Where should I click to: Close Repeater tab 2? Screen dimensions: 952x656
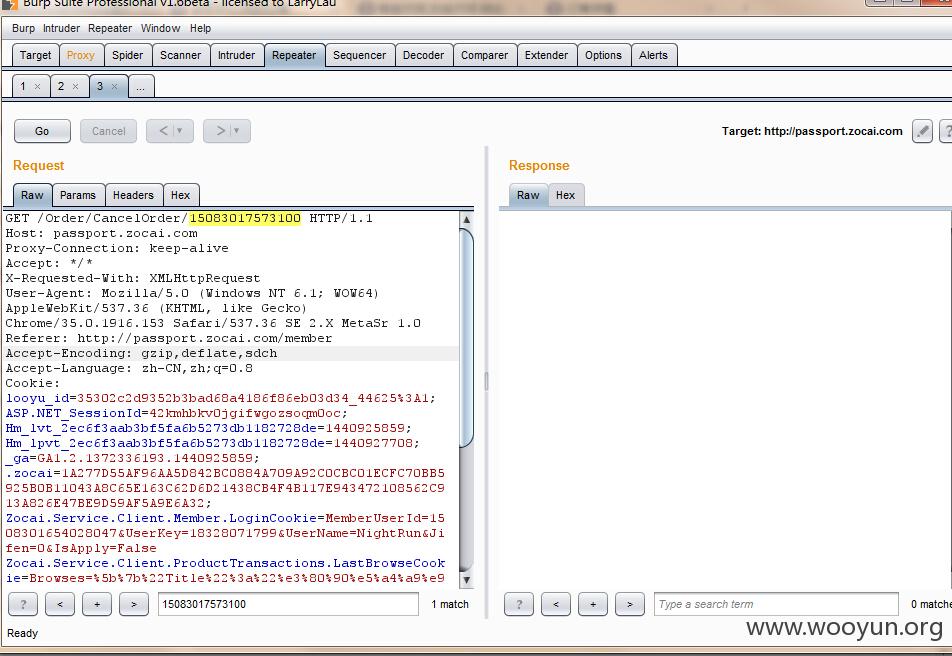(x=75, y=87)
